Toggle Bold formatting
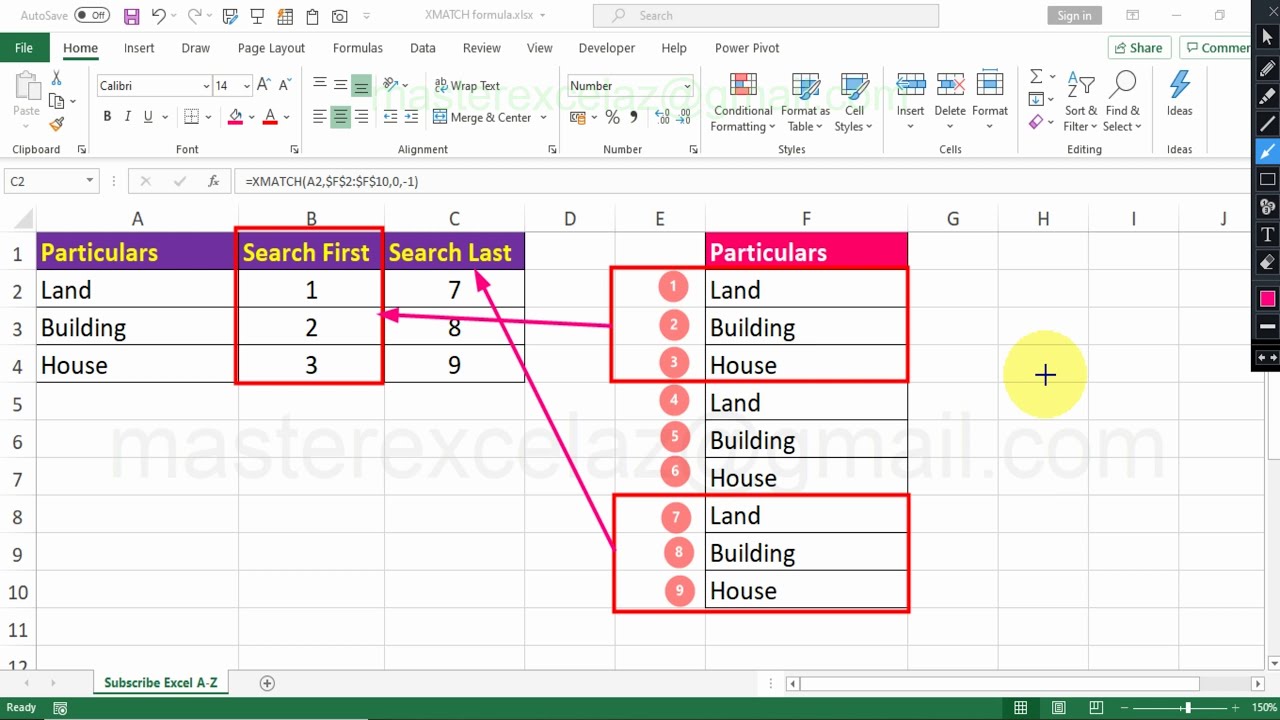Screen dimensions: 1280x720 pos(107,117)
